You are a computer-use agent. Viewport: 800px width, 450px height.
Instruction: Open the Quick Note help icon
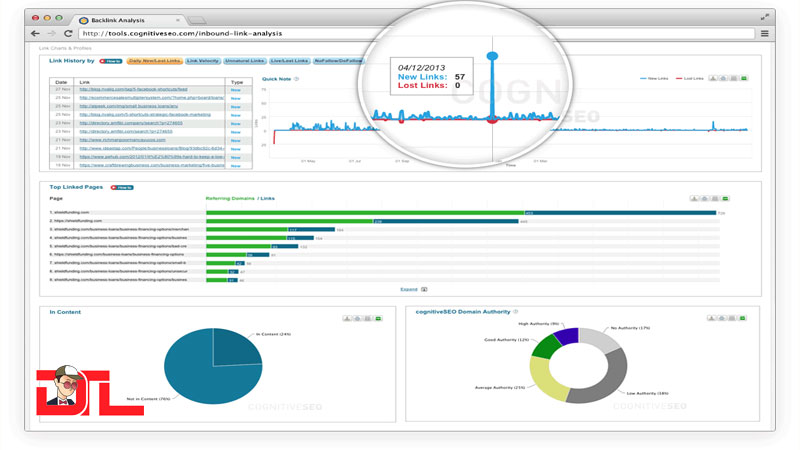point(296,79)
